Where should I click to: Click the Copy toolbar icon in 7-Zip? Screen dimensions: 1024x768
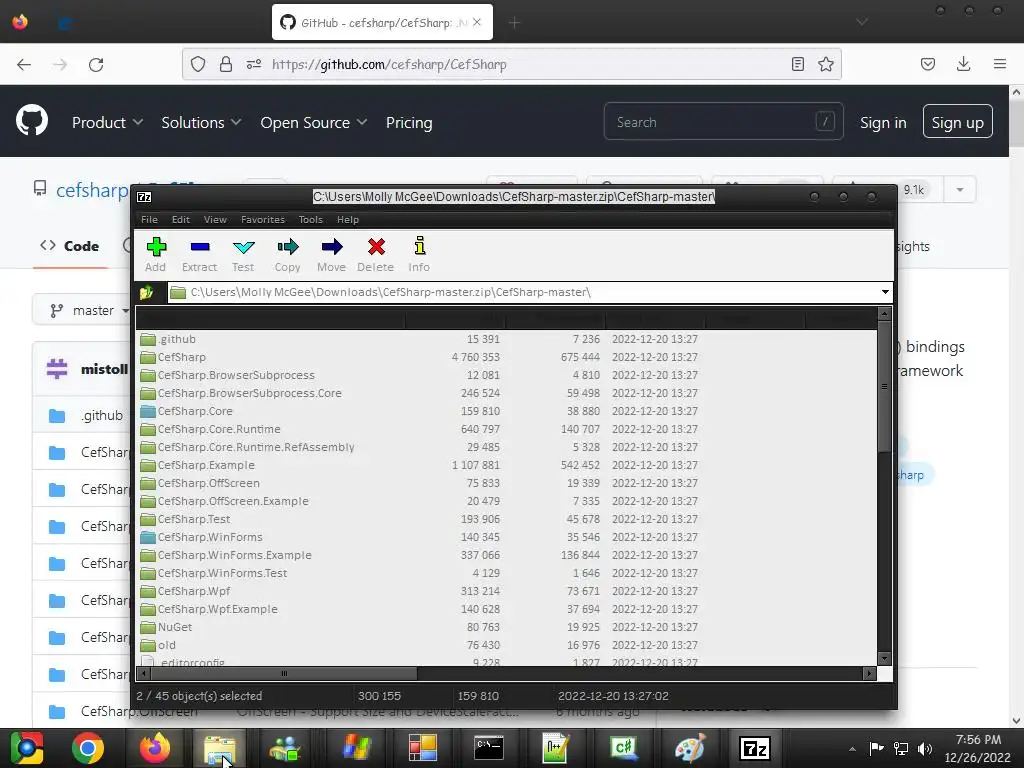pyautogui.click(x=287, y=254)
